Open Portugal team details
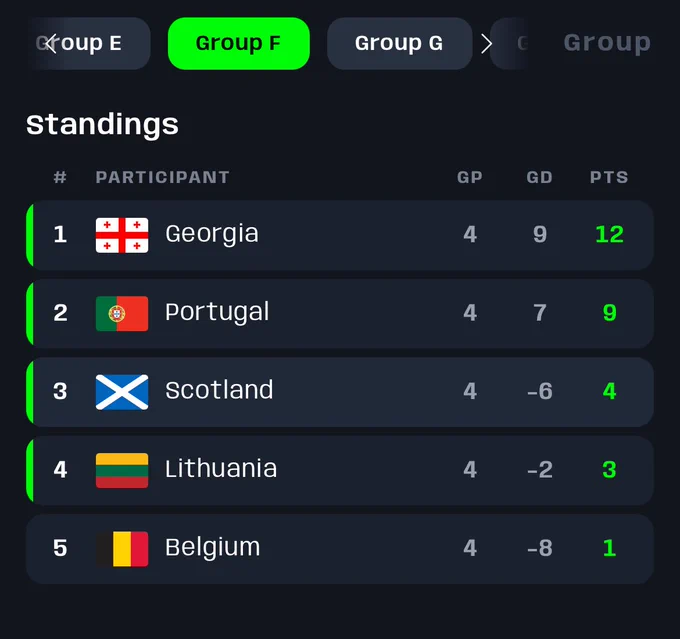Image resolution: width=680 pixels, height=639 pixels. point(217,312)
